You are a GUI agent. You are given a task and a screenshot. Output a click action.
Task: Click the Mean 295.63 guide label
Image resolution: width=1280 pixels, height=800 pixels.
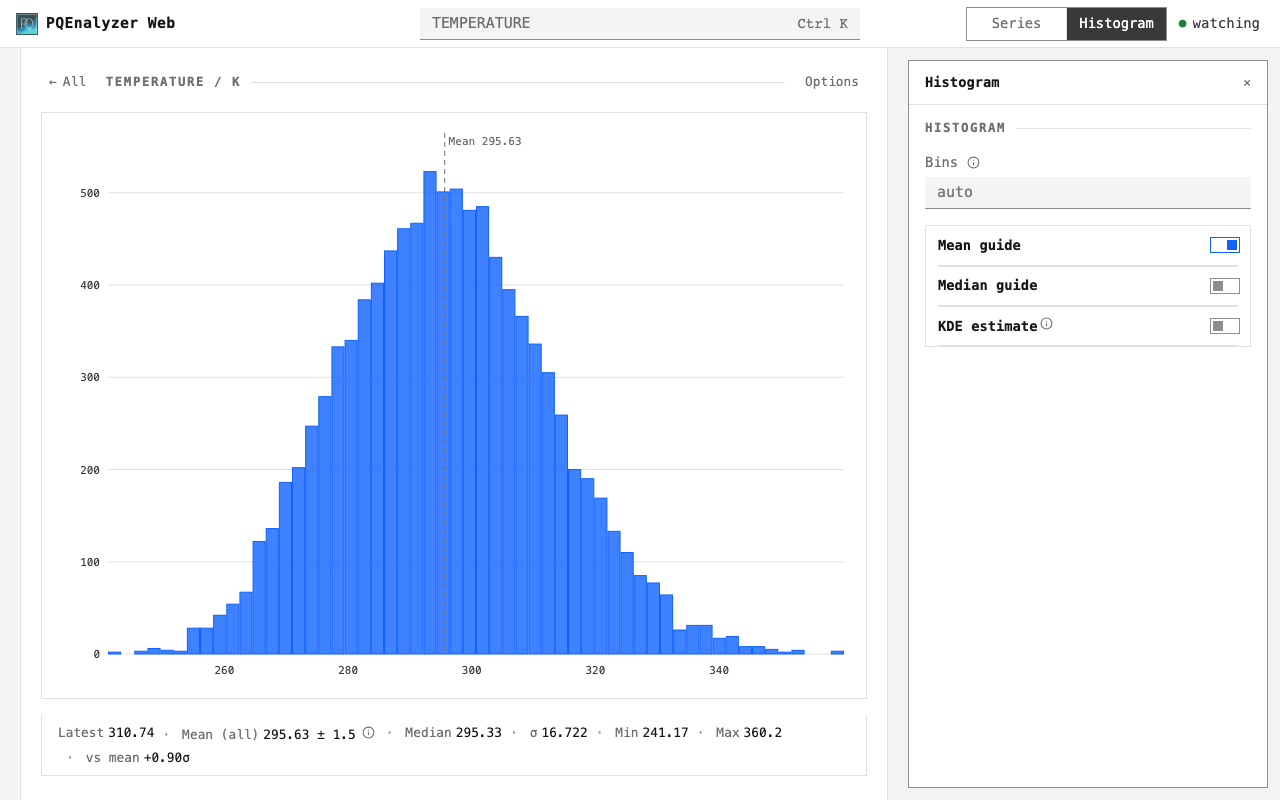[485, 142]
